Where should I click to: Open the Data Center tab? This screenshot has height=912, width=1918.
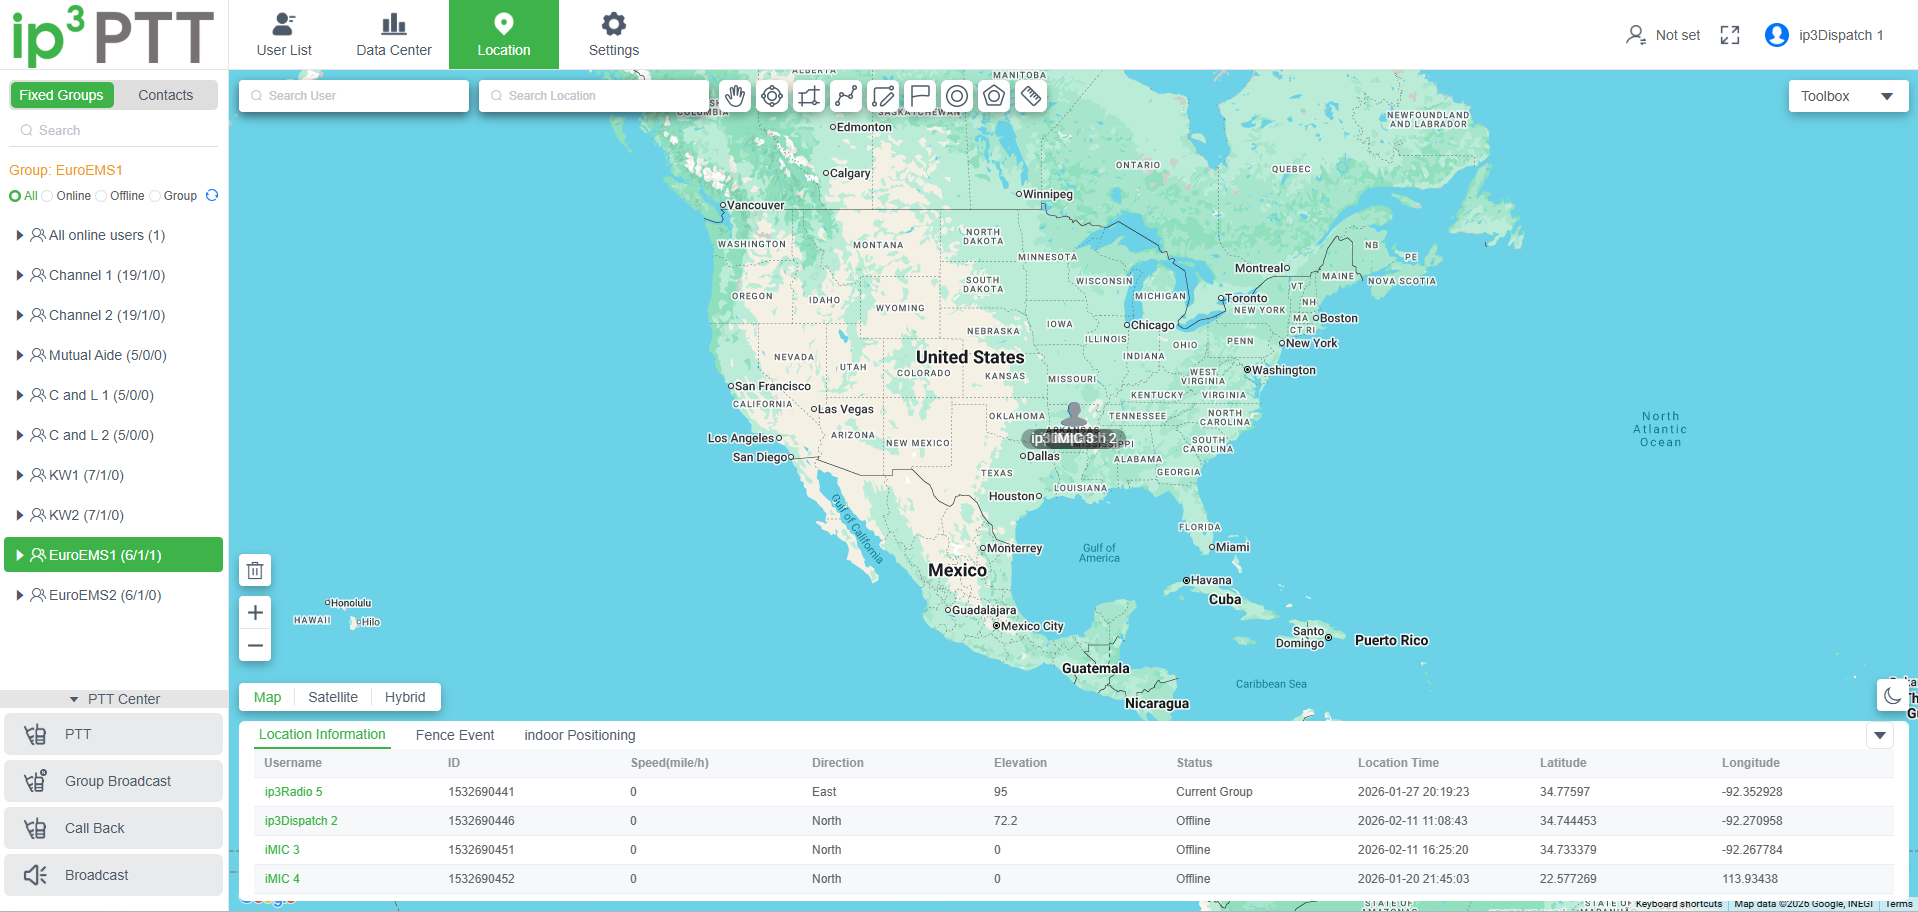click(x=394, y=35)
